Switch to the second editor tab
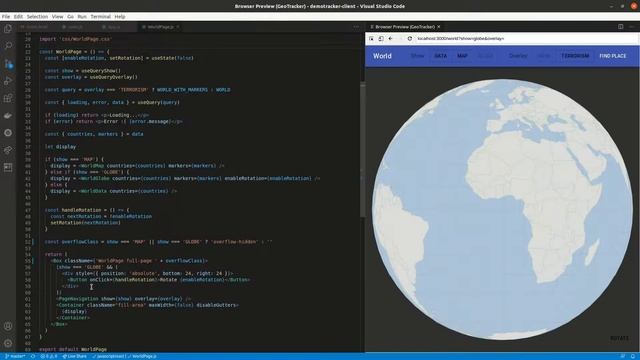This screenshot has width=640, height=360. [76, 27]
